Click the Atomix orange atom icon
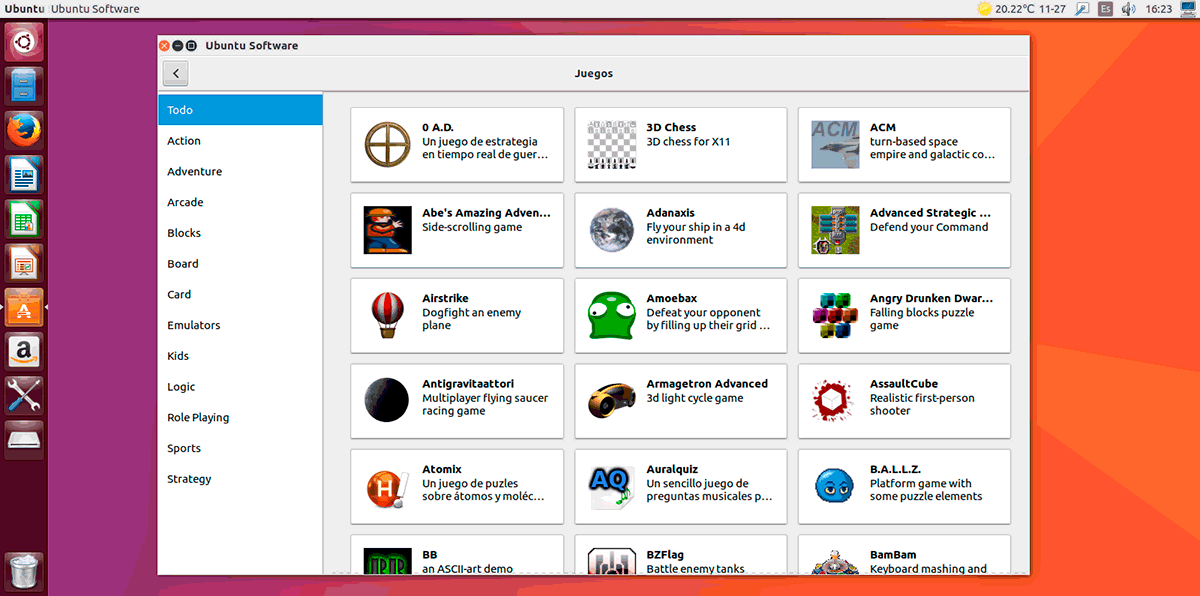The image size is (1200, 596). pos(387,487)
